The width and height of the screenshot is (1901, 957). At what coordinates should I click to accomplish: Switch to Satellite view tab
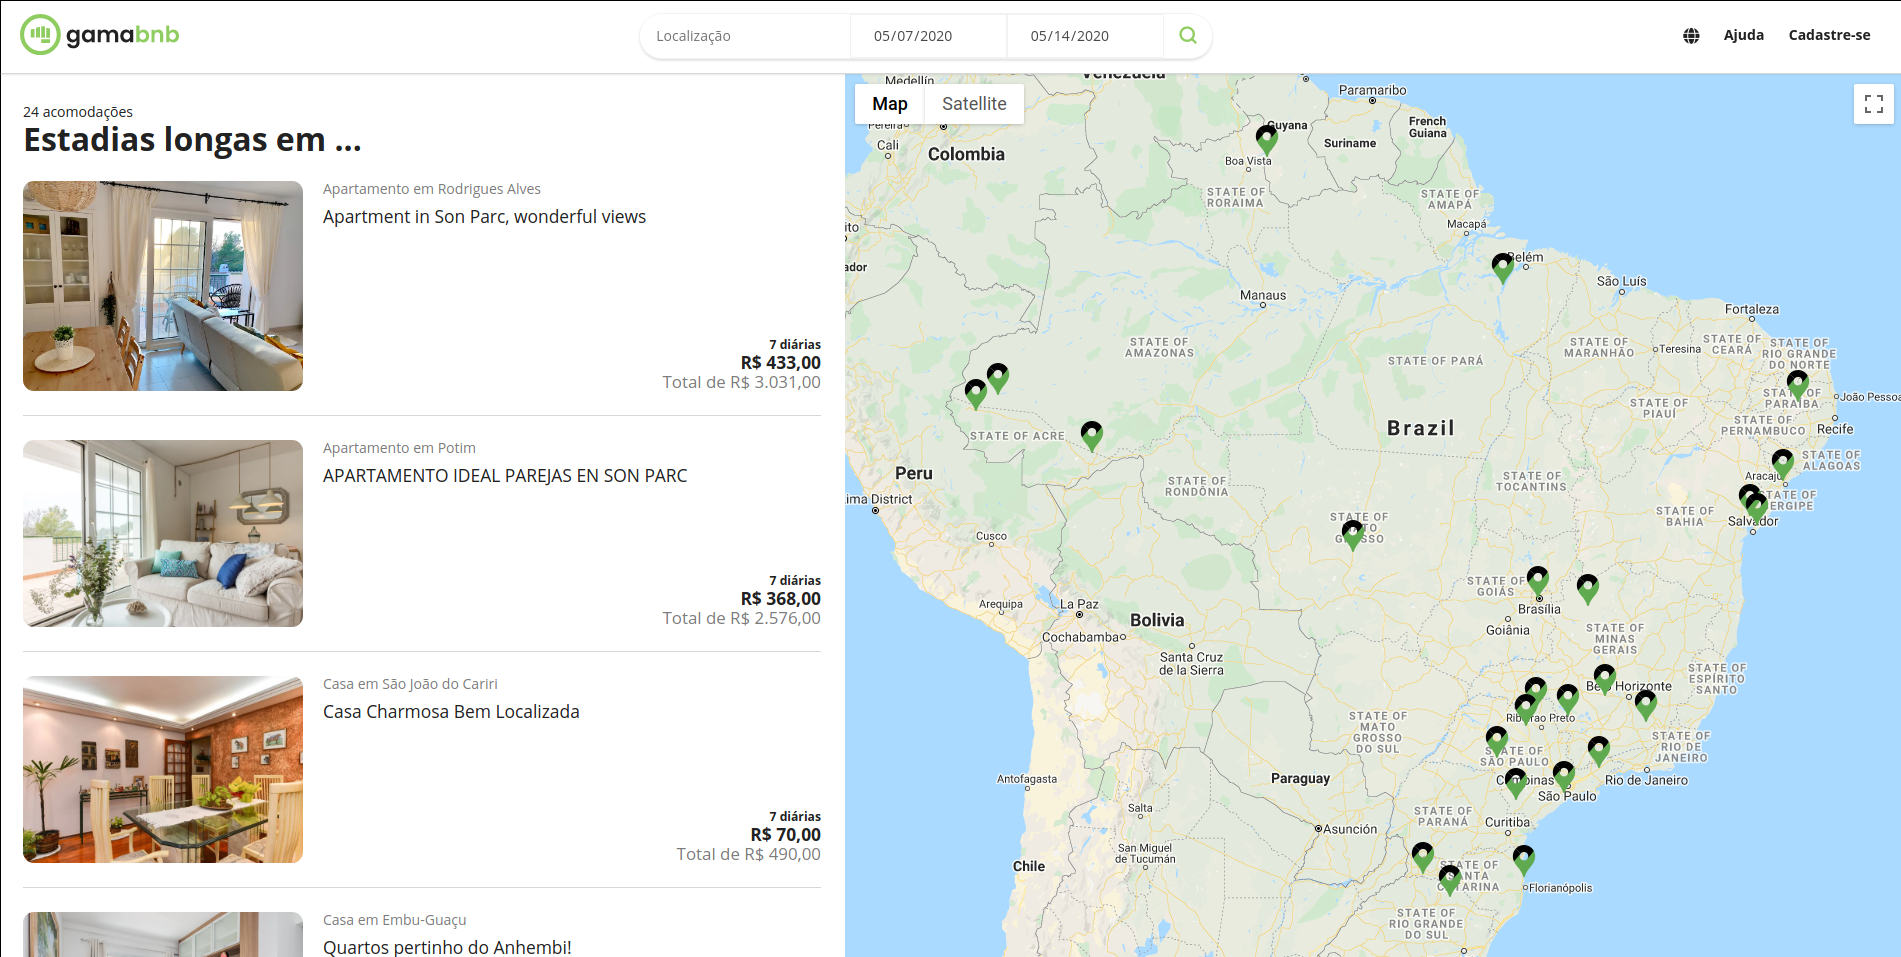tap(974, 104)
